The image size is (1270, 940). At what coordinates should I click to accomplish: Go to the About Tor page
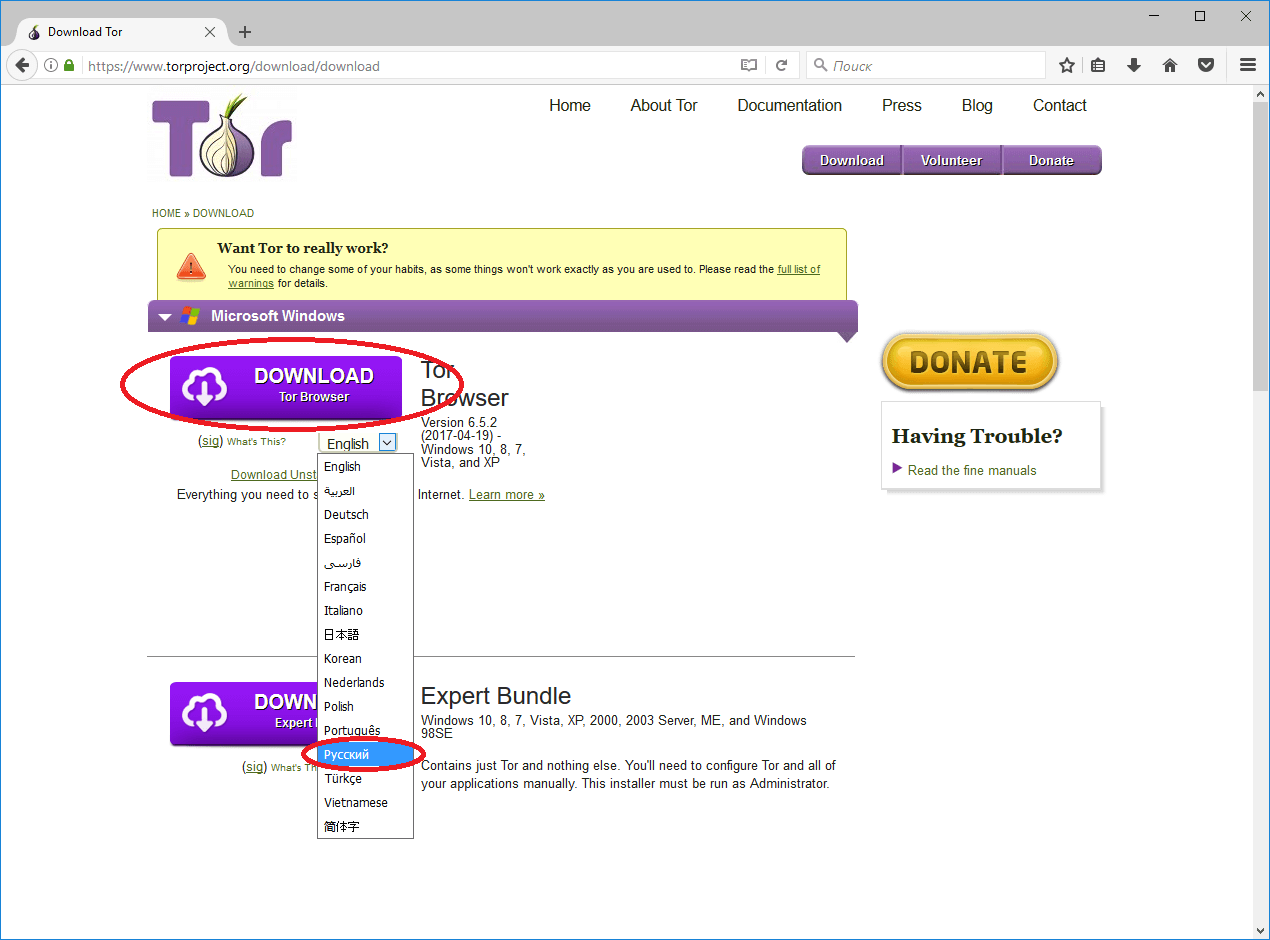tap(663, 106)
